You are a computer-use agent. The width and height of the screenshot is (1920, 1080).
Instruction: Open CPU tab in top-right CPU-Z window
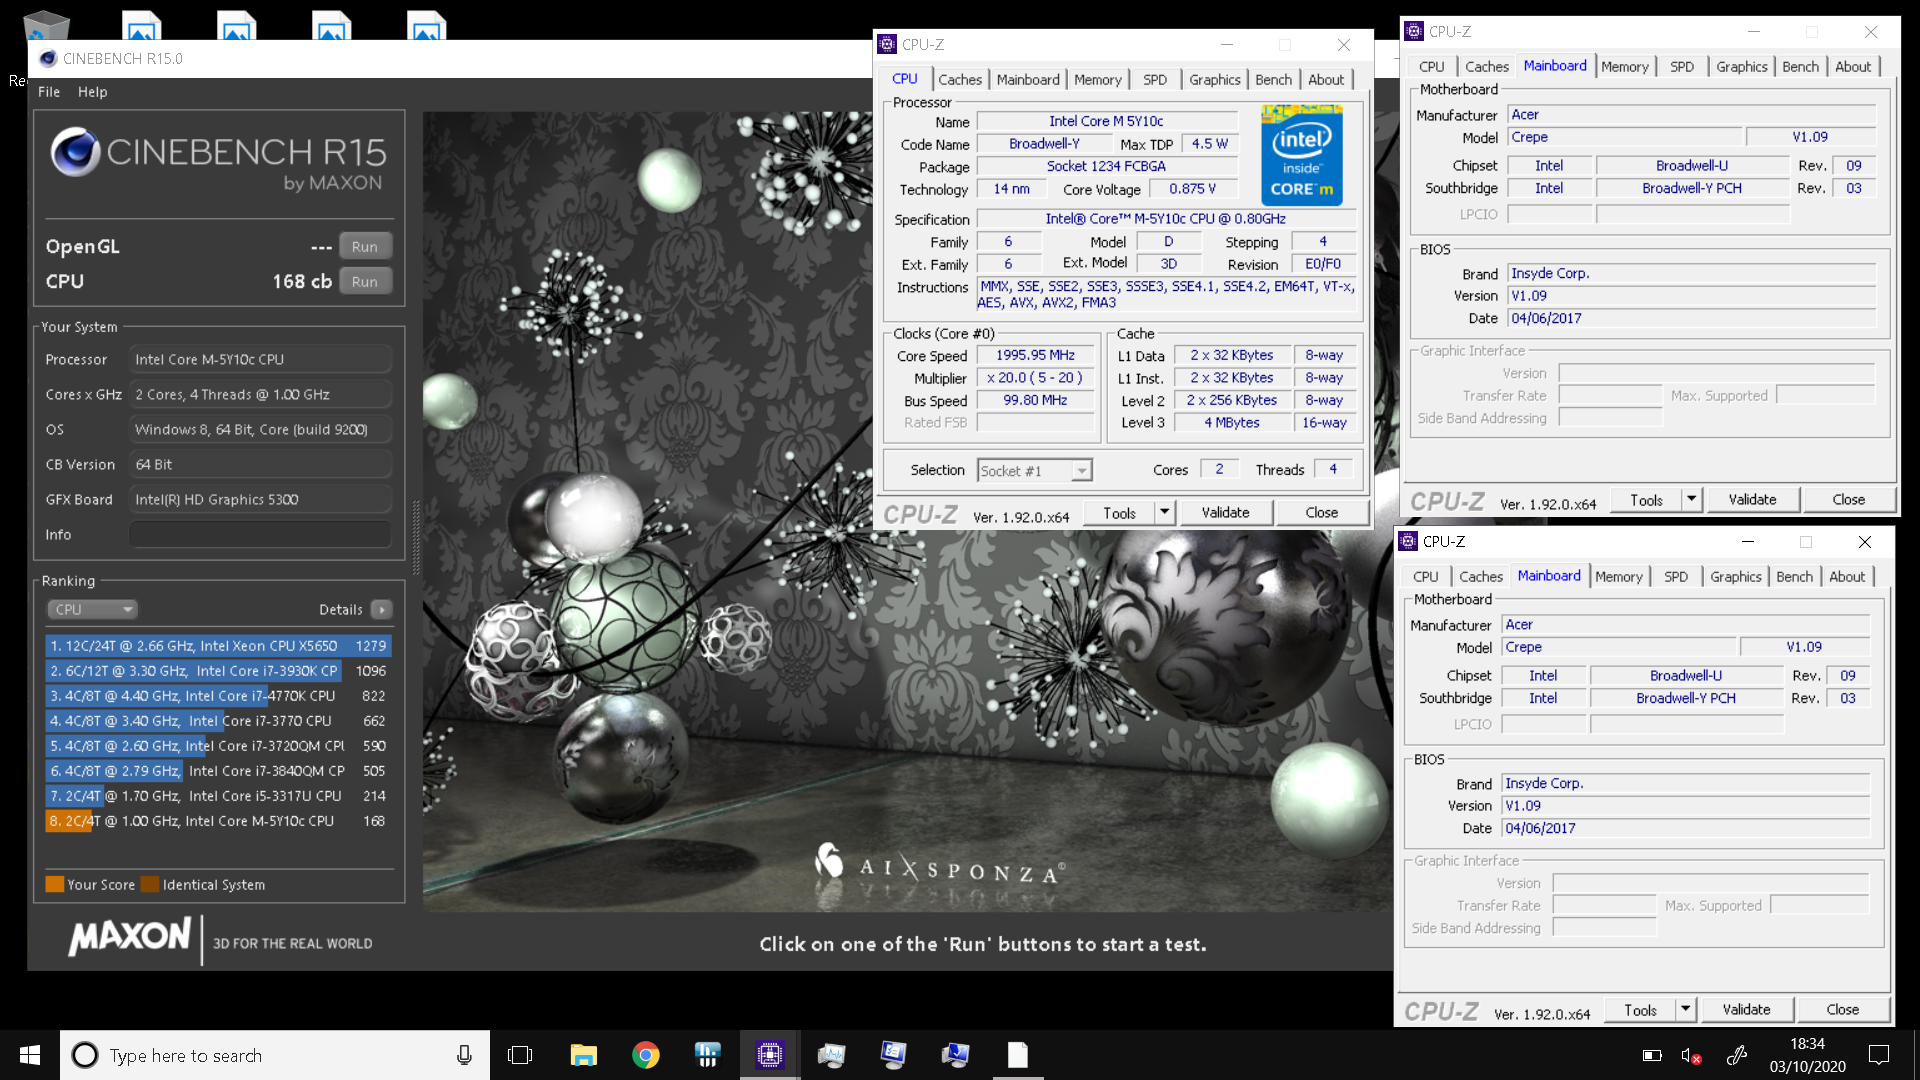click(1431, 67)
